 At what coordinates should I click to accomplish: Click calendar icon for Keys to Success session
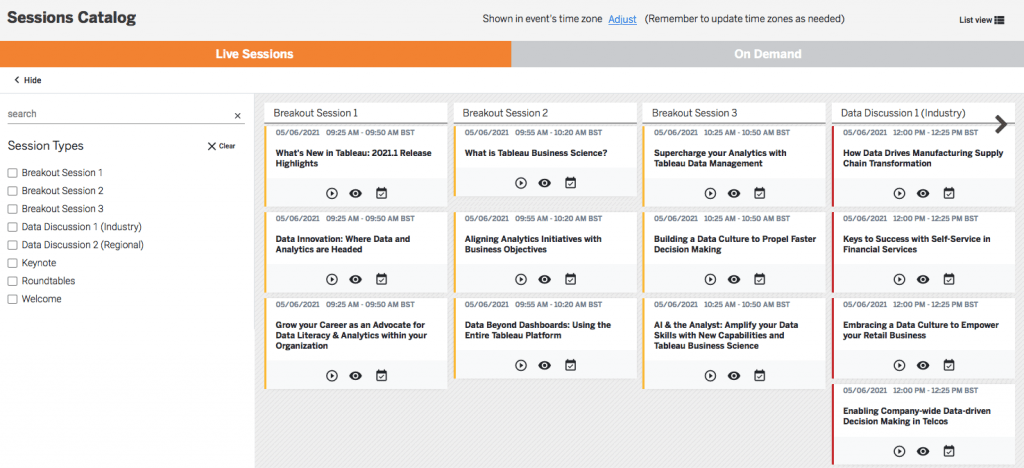(949, 279)
